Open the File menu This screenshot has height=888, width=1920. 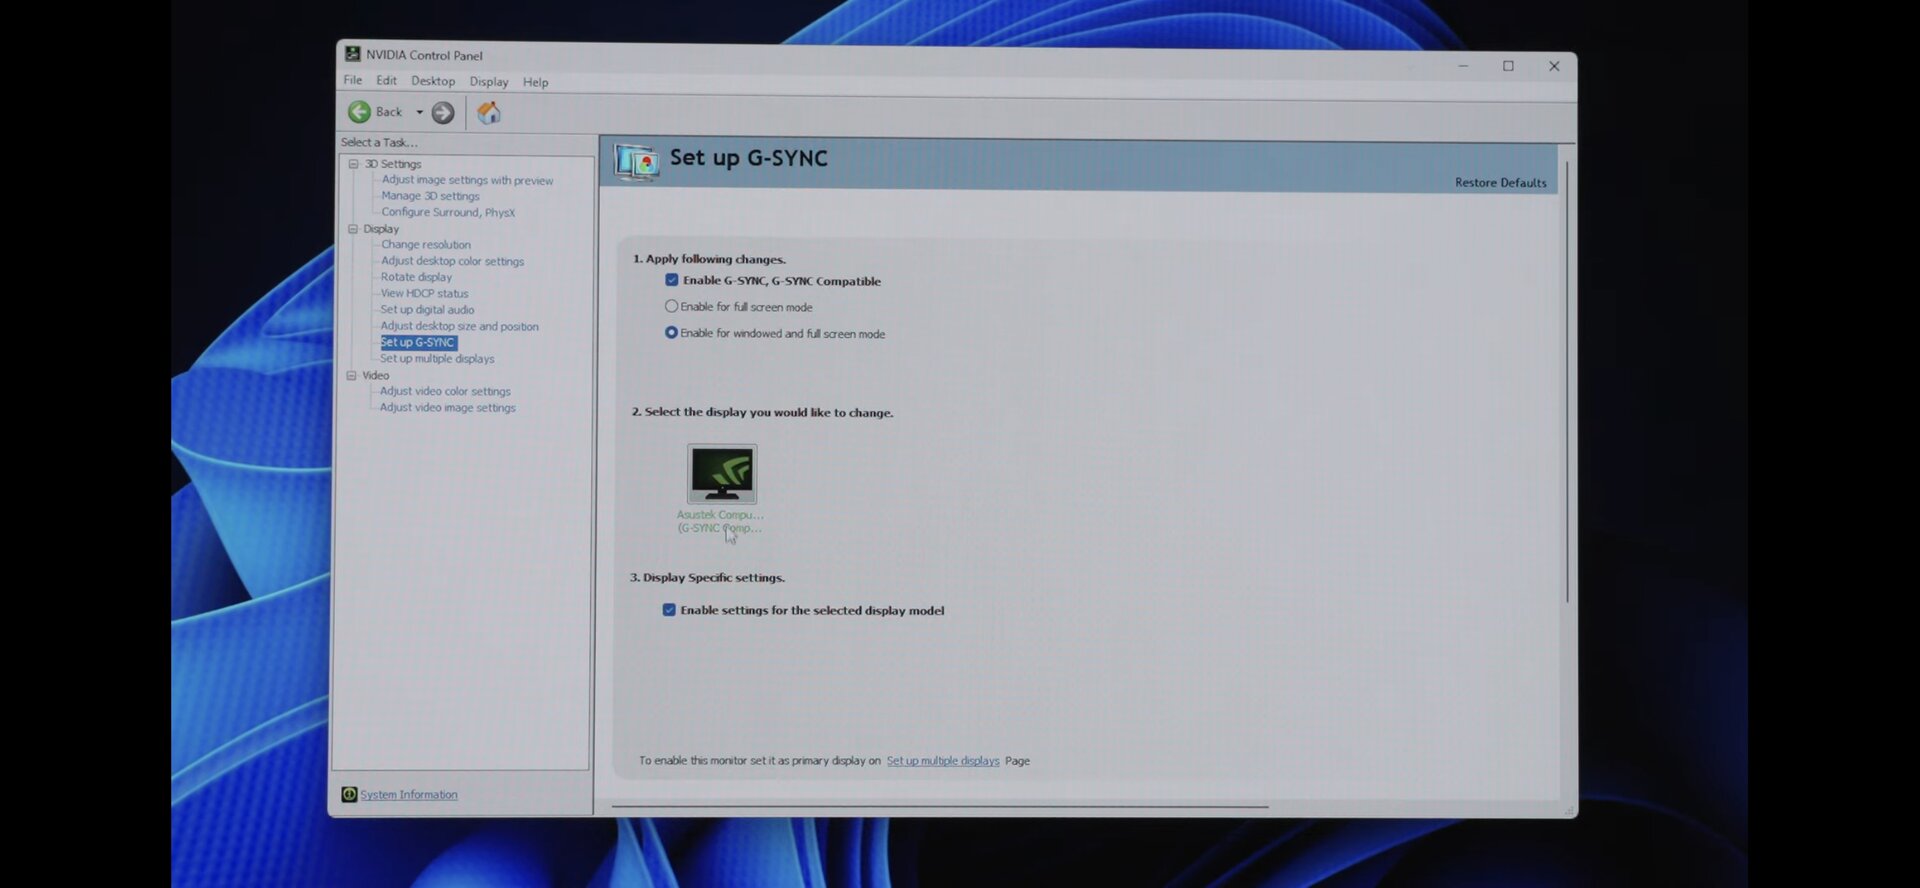[353, 80]
